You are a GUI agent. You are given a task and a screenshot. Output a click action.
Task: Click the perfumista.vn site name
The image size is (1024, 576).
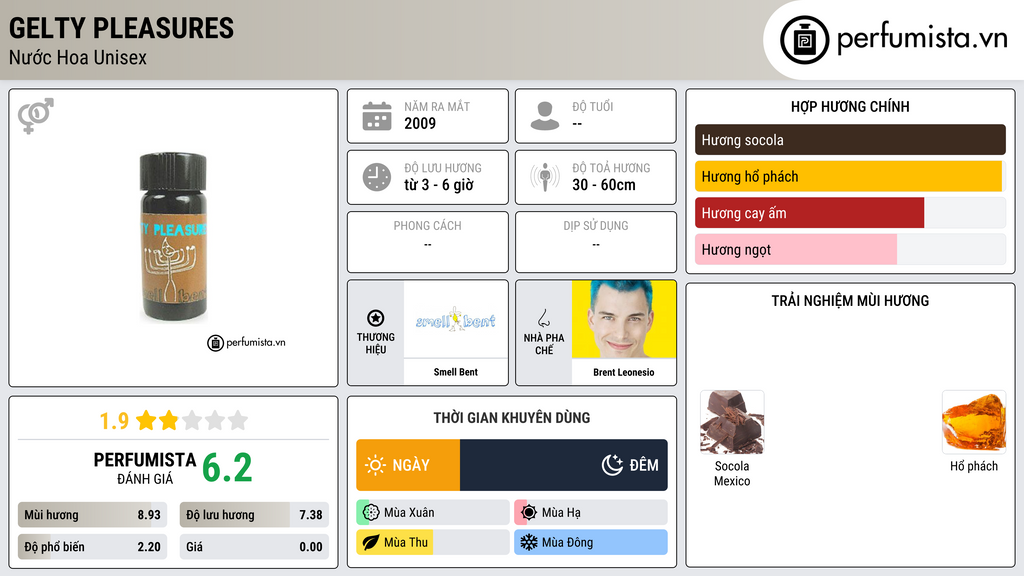click(x=922, y=39)
